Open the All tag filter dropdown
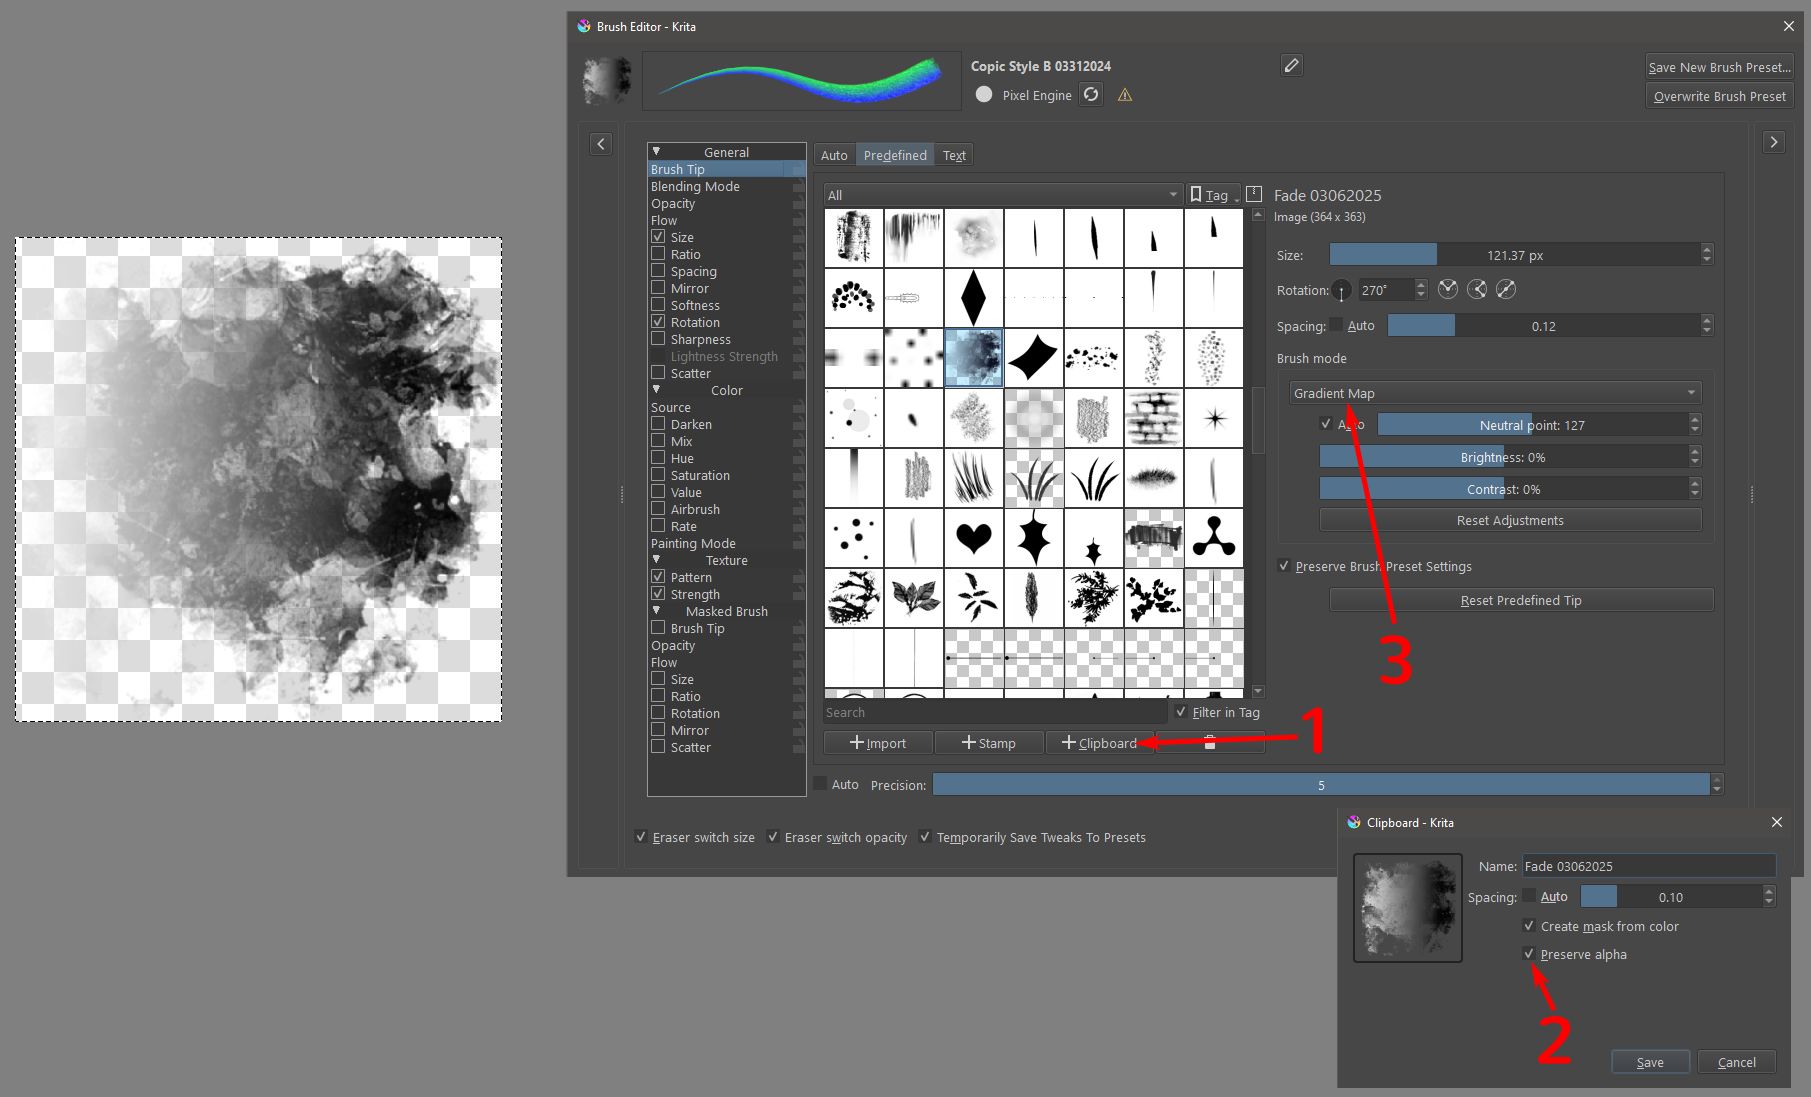 1002,195
